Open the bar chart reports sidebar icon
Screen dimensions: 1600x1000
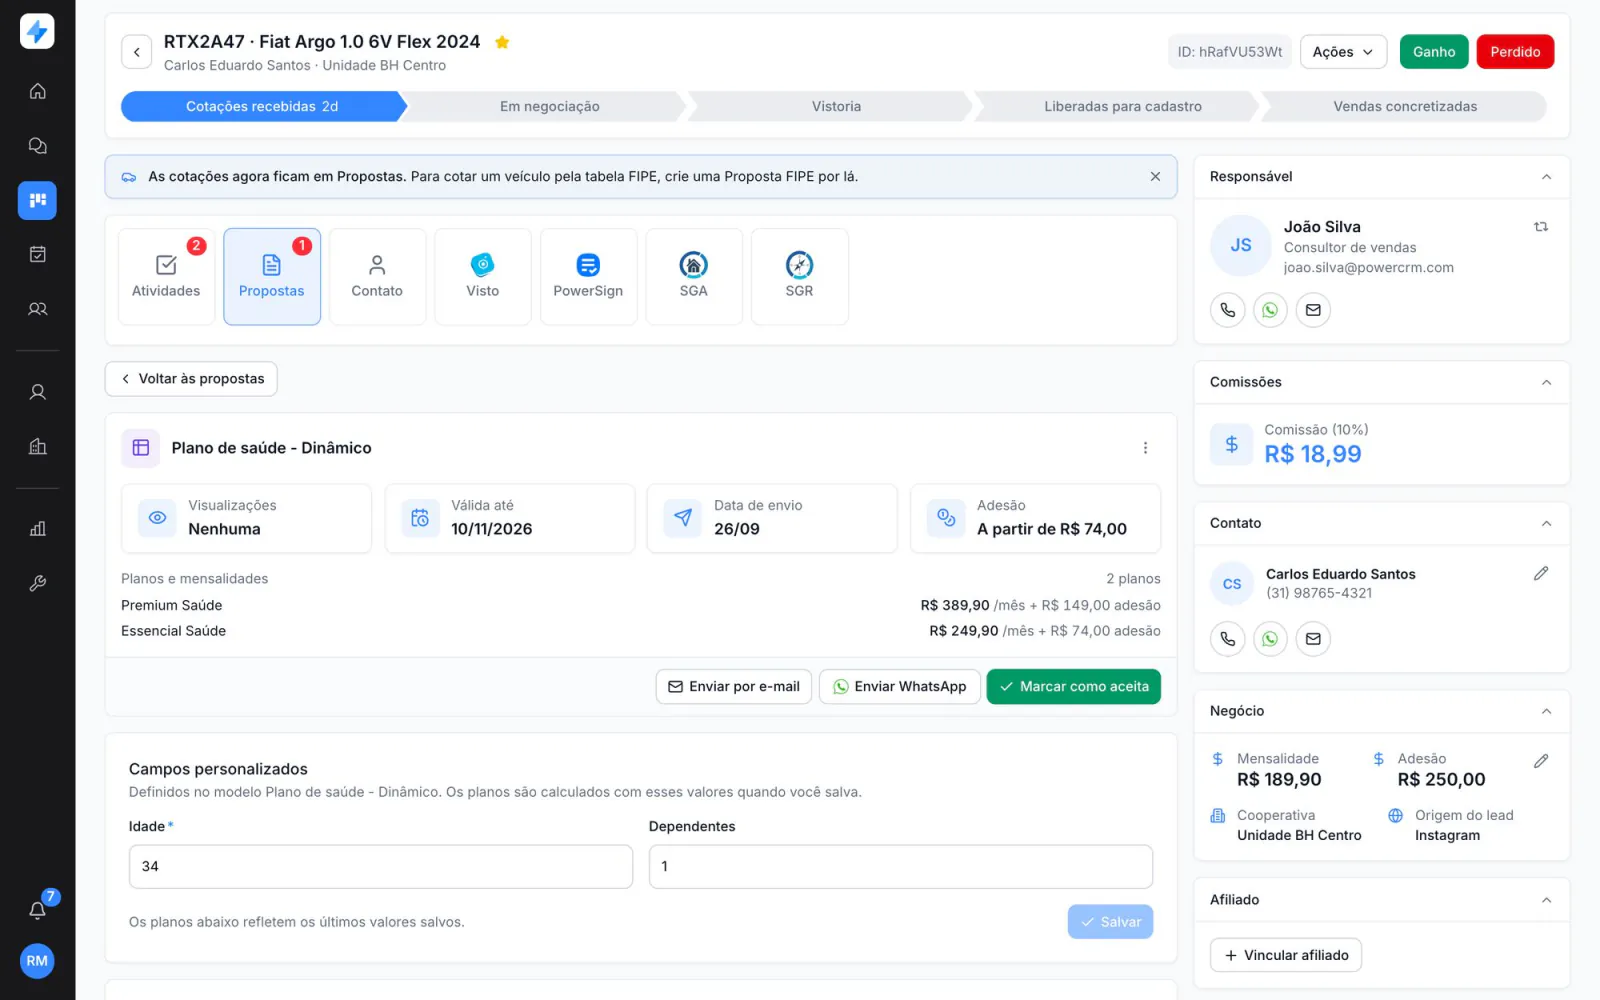[x=37, y=528]
